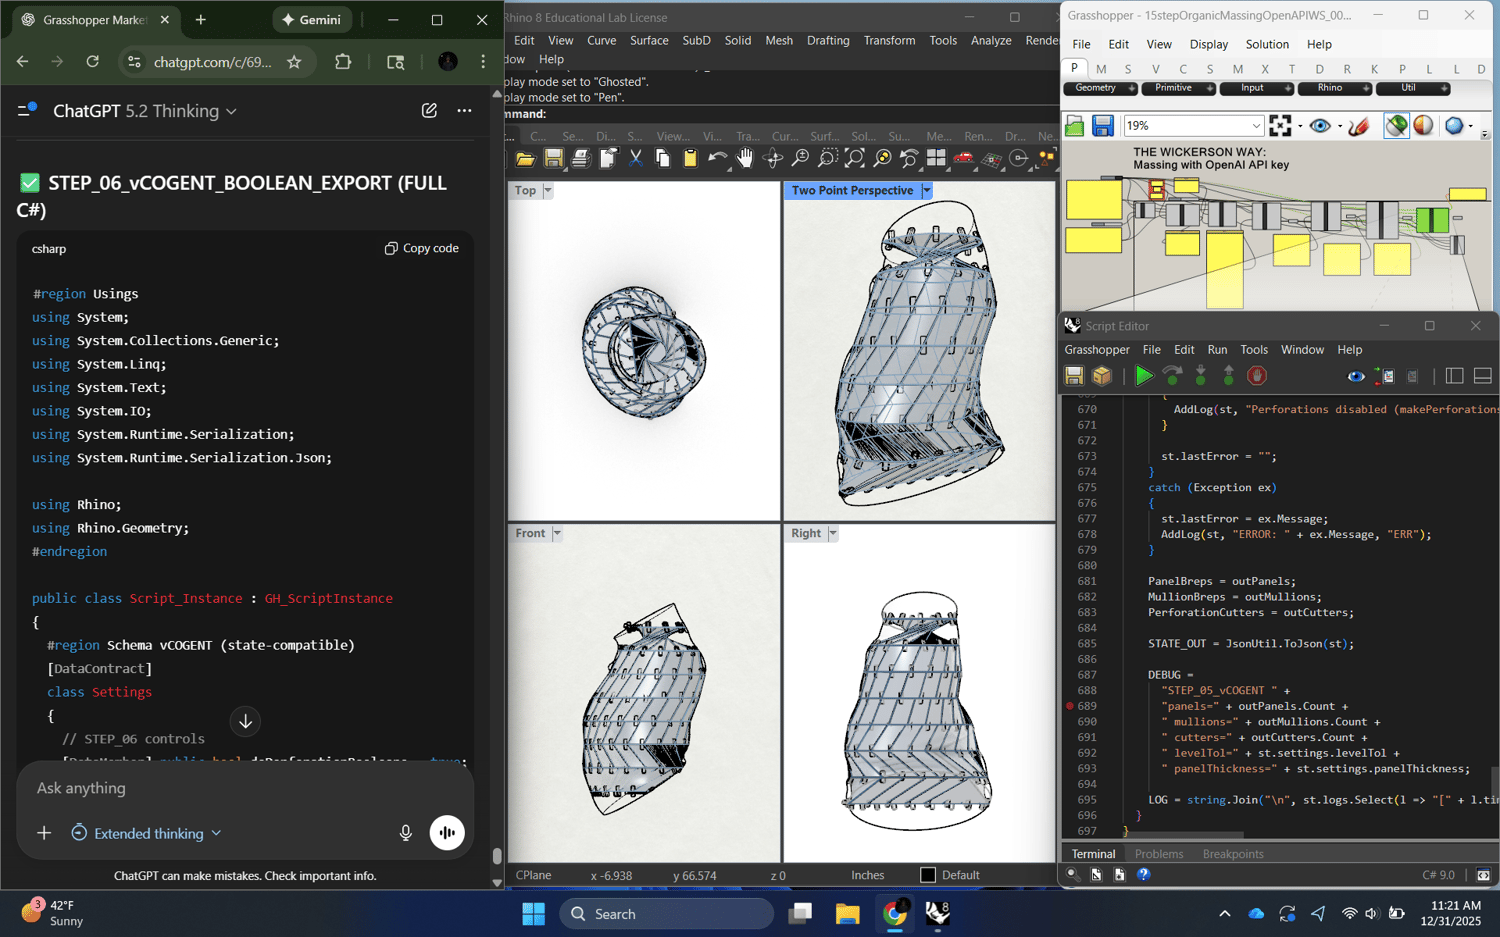The height and width of the screenshot is (937, 1500).
Task: Select the Pan hand tool in Rhino toolbar
Action: (x=745, y=159)
